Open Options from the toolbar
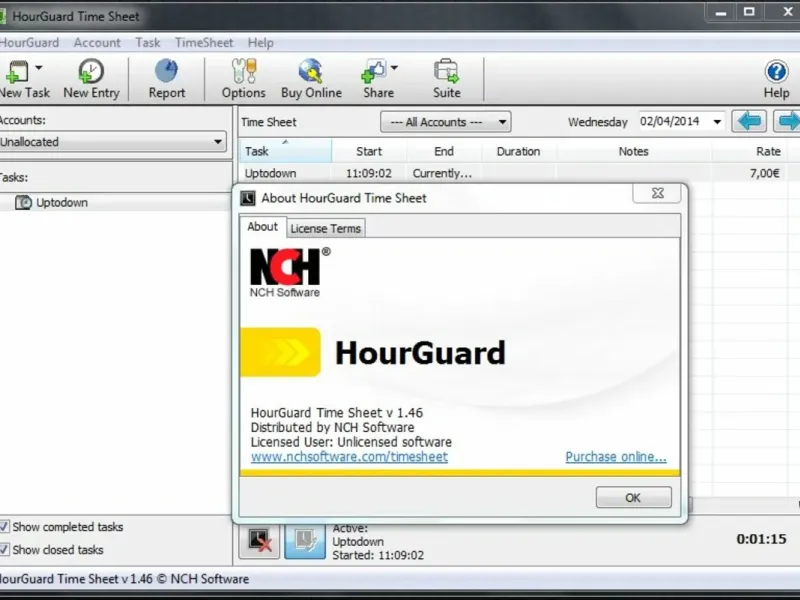The image size is (800, 600). coord(243,79)
